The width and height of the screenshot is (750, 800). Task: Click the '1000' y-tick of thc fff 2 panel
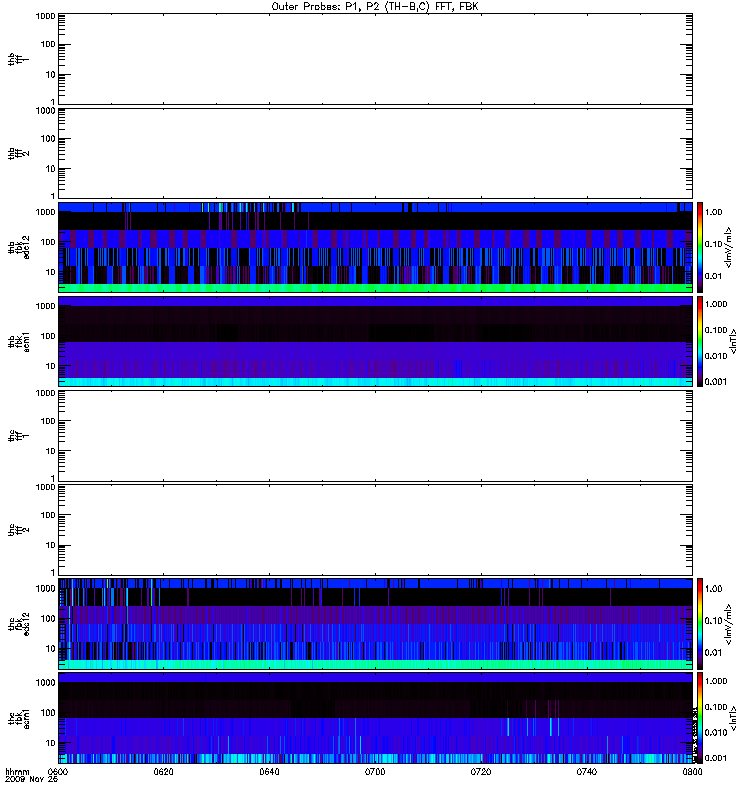[45, 487]
